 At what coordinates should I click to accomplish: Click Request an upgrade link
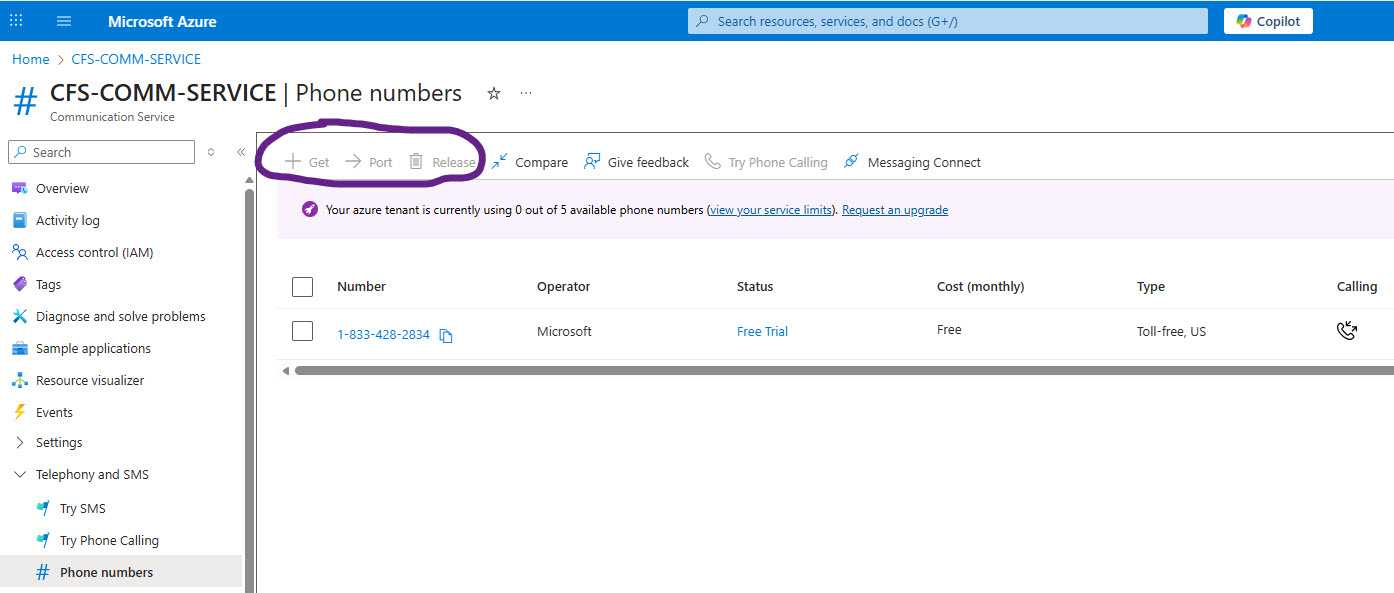pyautogui.click(x=895, y=210)
